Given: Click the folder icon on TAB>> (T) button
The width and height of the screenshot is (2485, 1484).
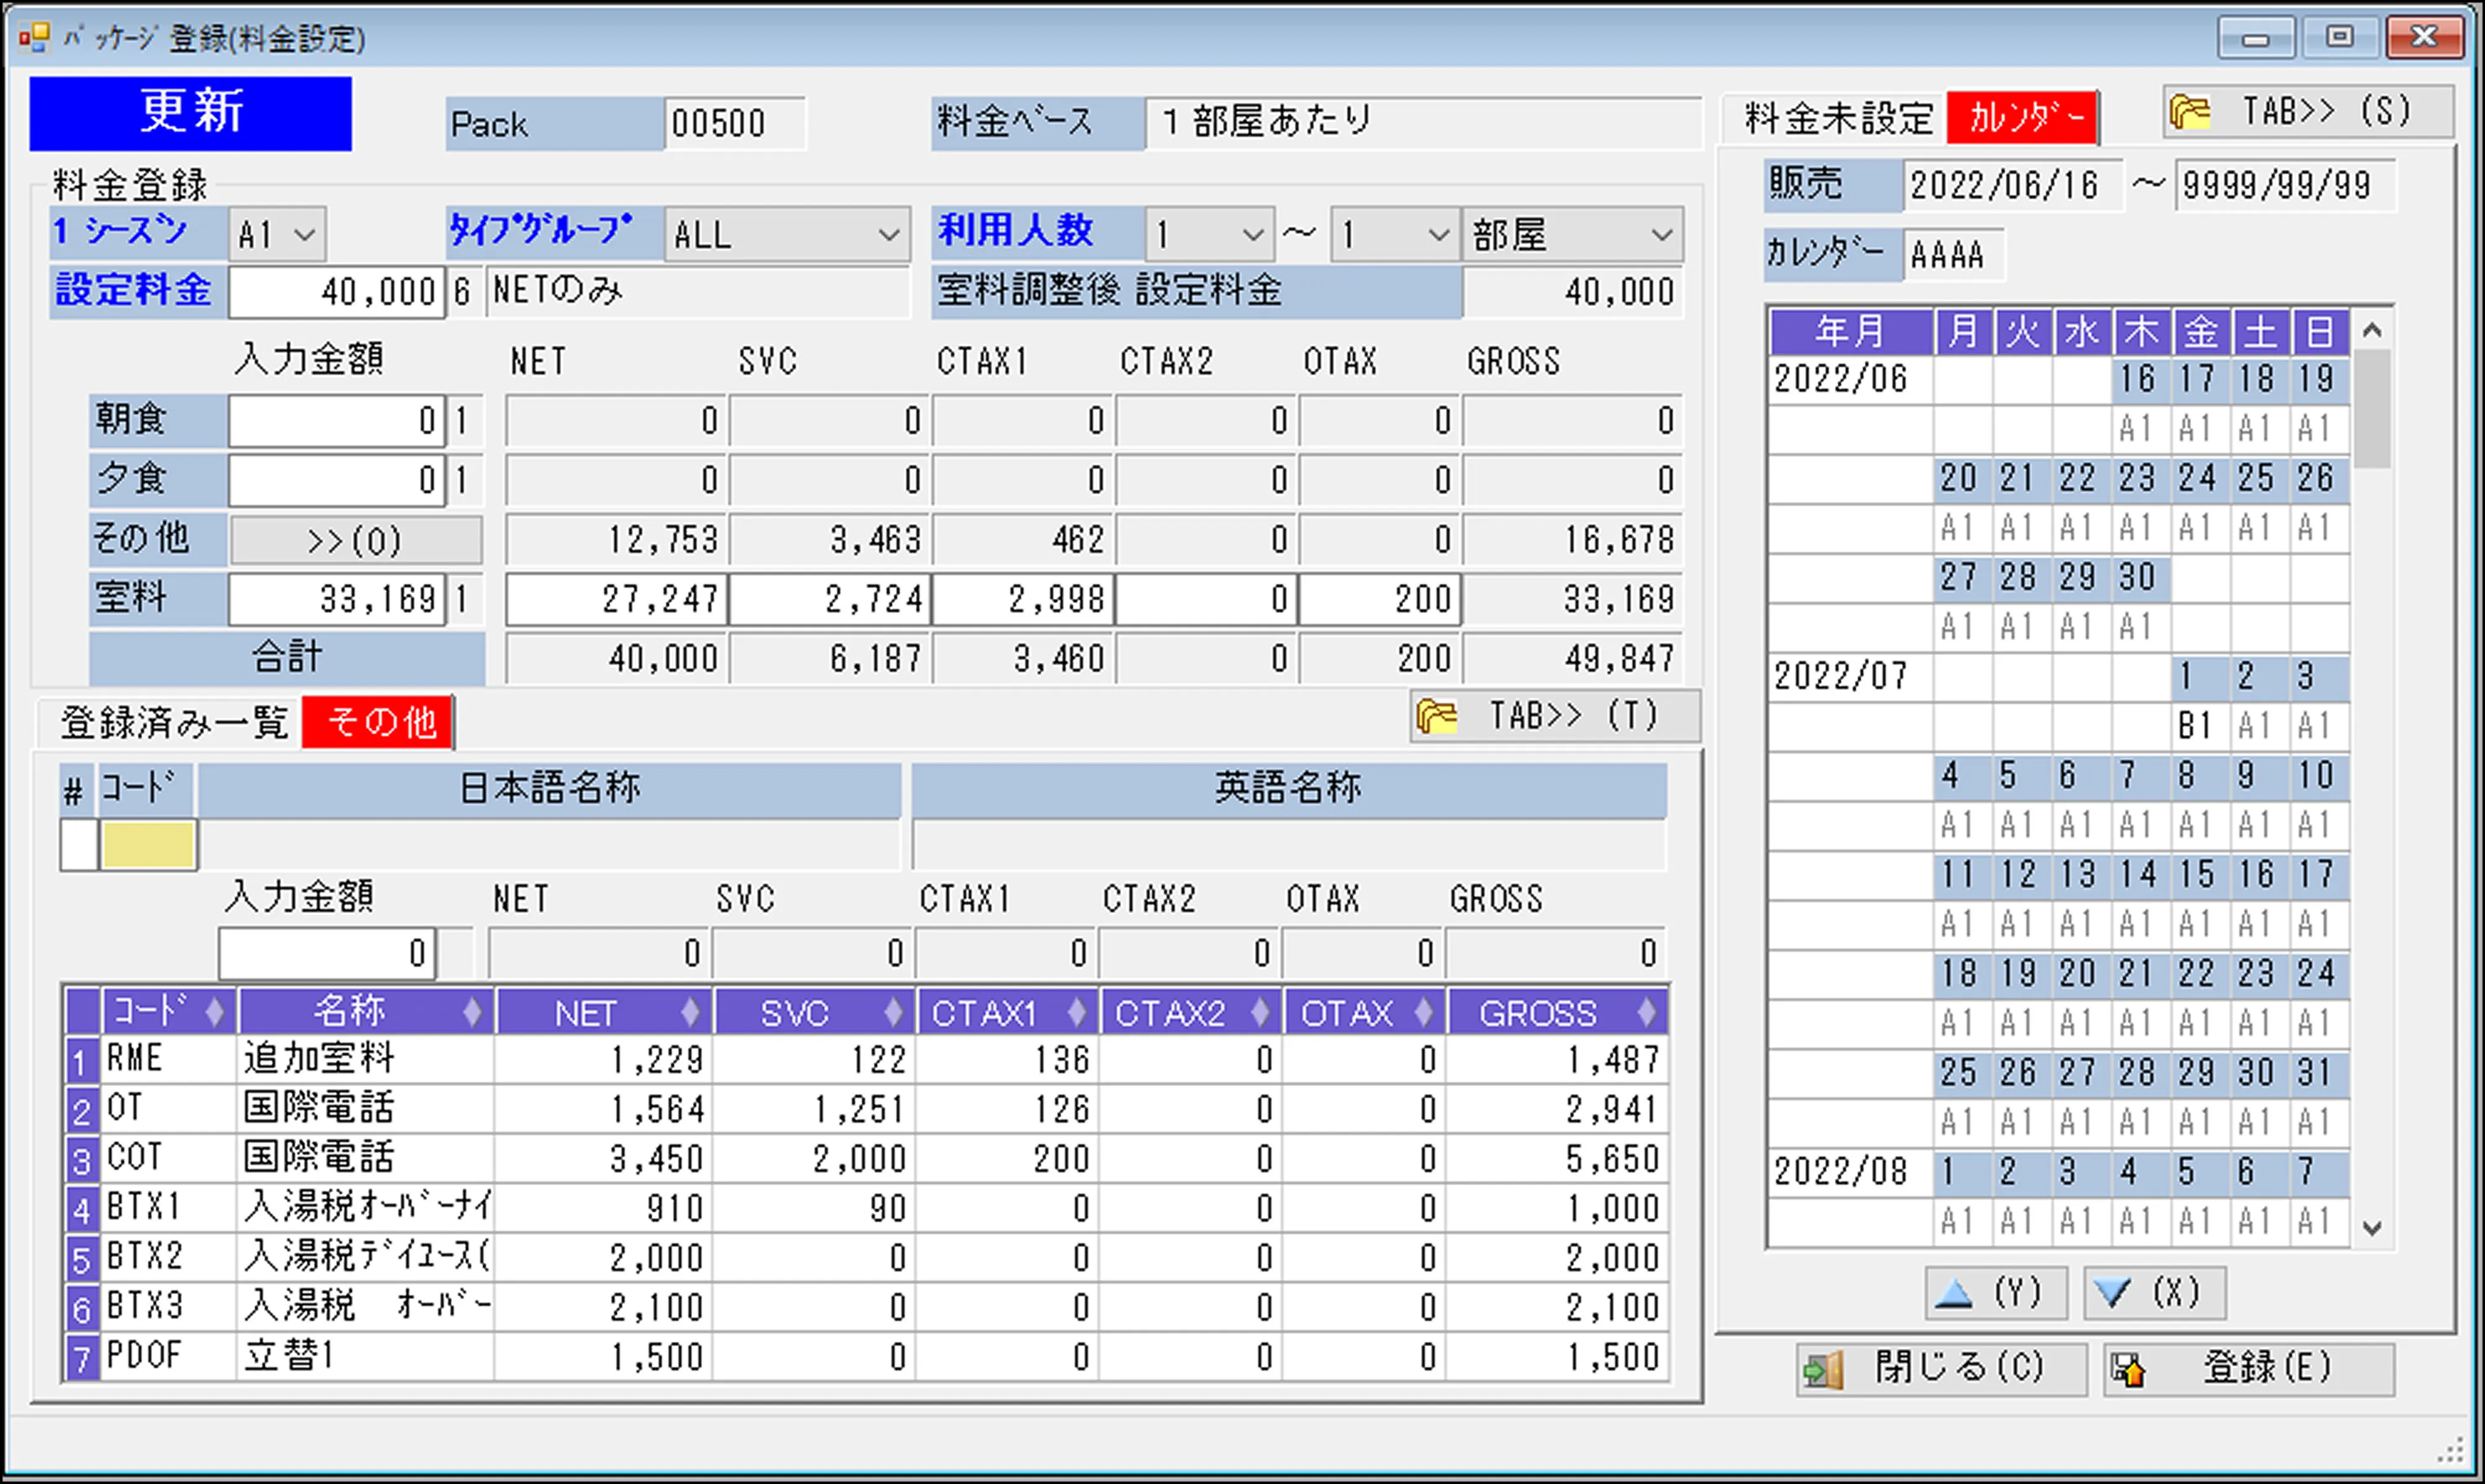Looking at the screenshot, I should (1437, 716).
